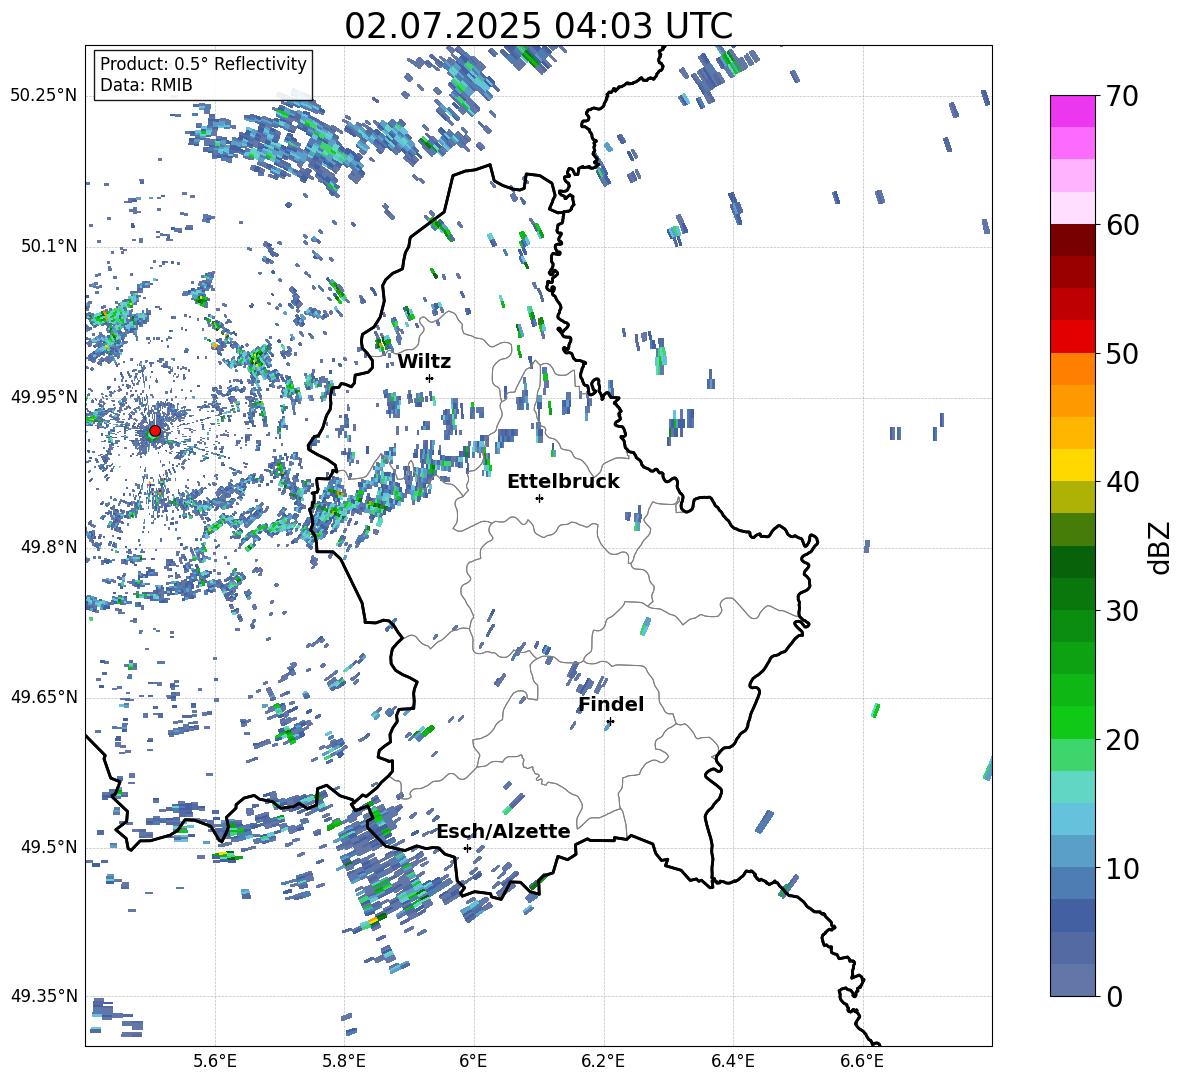
Task: Click the 30 tick on the colorbar
Action: pyautogui.click(x=1121, y=611)
